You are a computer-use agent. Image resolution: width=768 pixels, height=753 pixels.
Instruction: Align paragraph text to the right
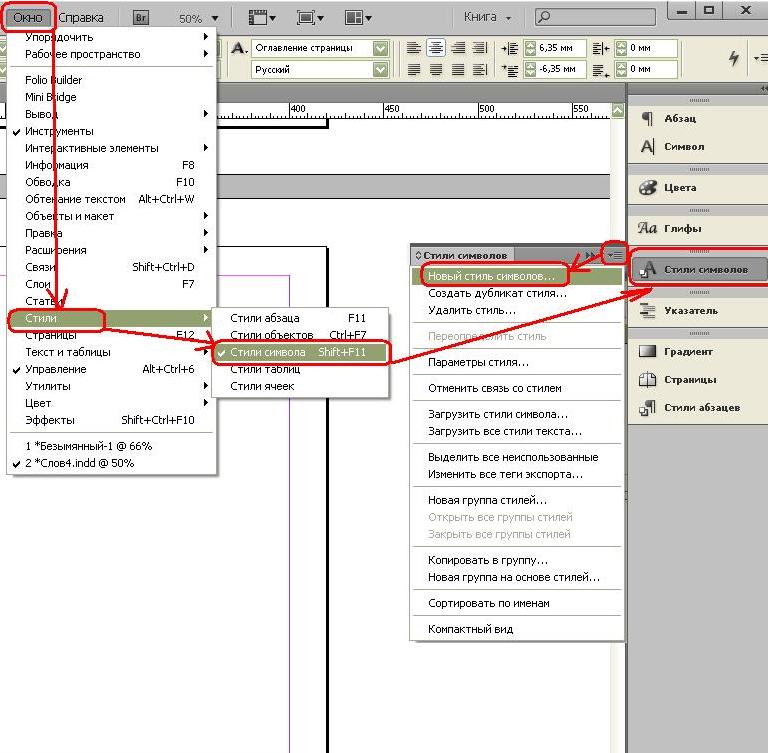coord(458,48)
